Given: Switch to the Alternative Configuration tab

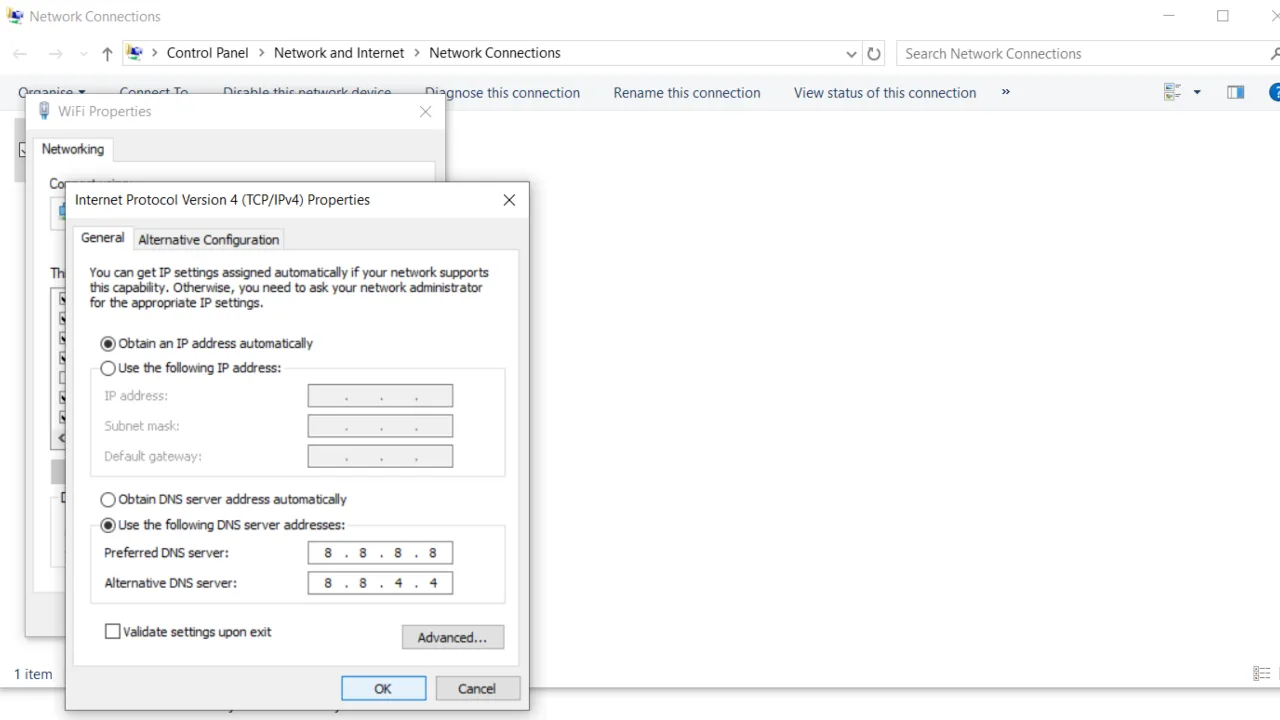Looking at the screenshot, I should [208, 239].
